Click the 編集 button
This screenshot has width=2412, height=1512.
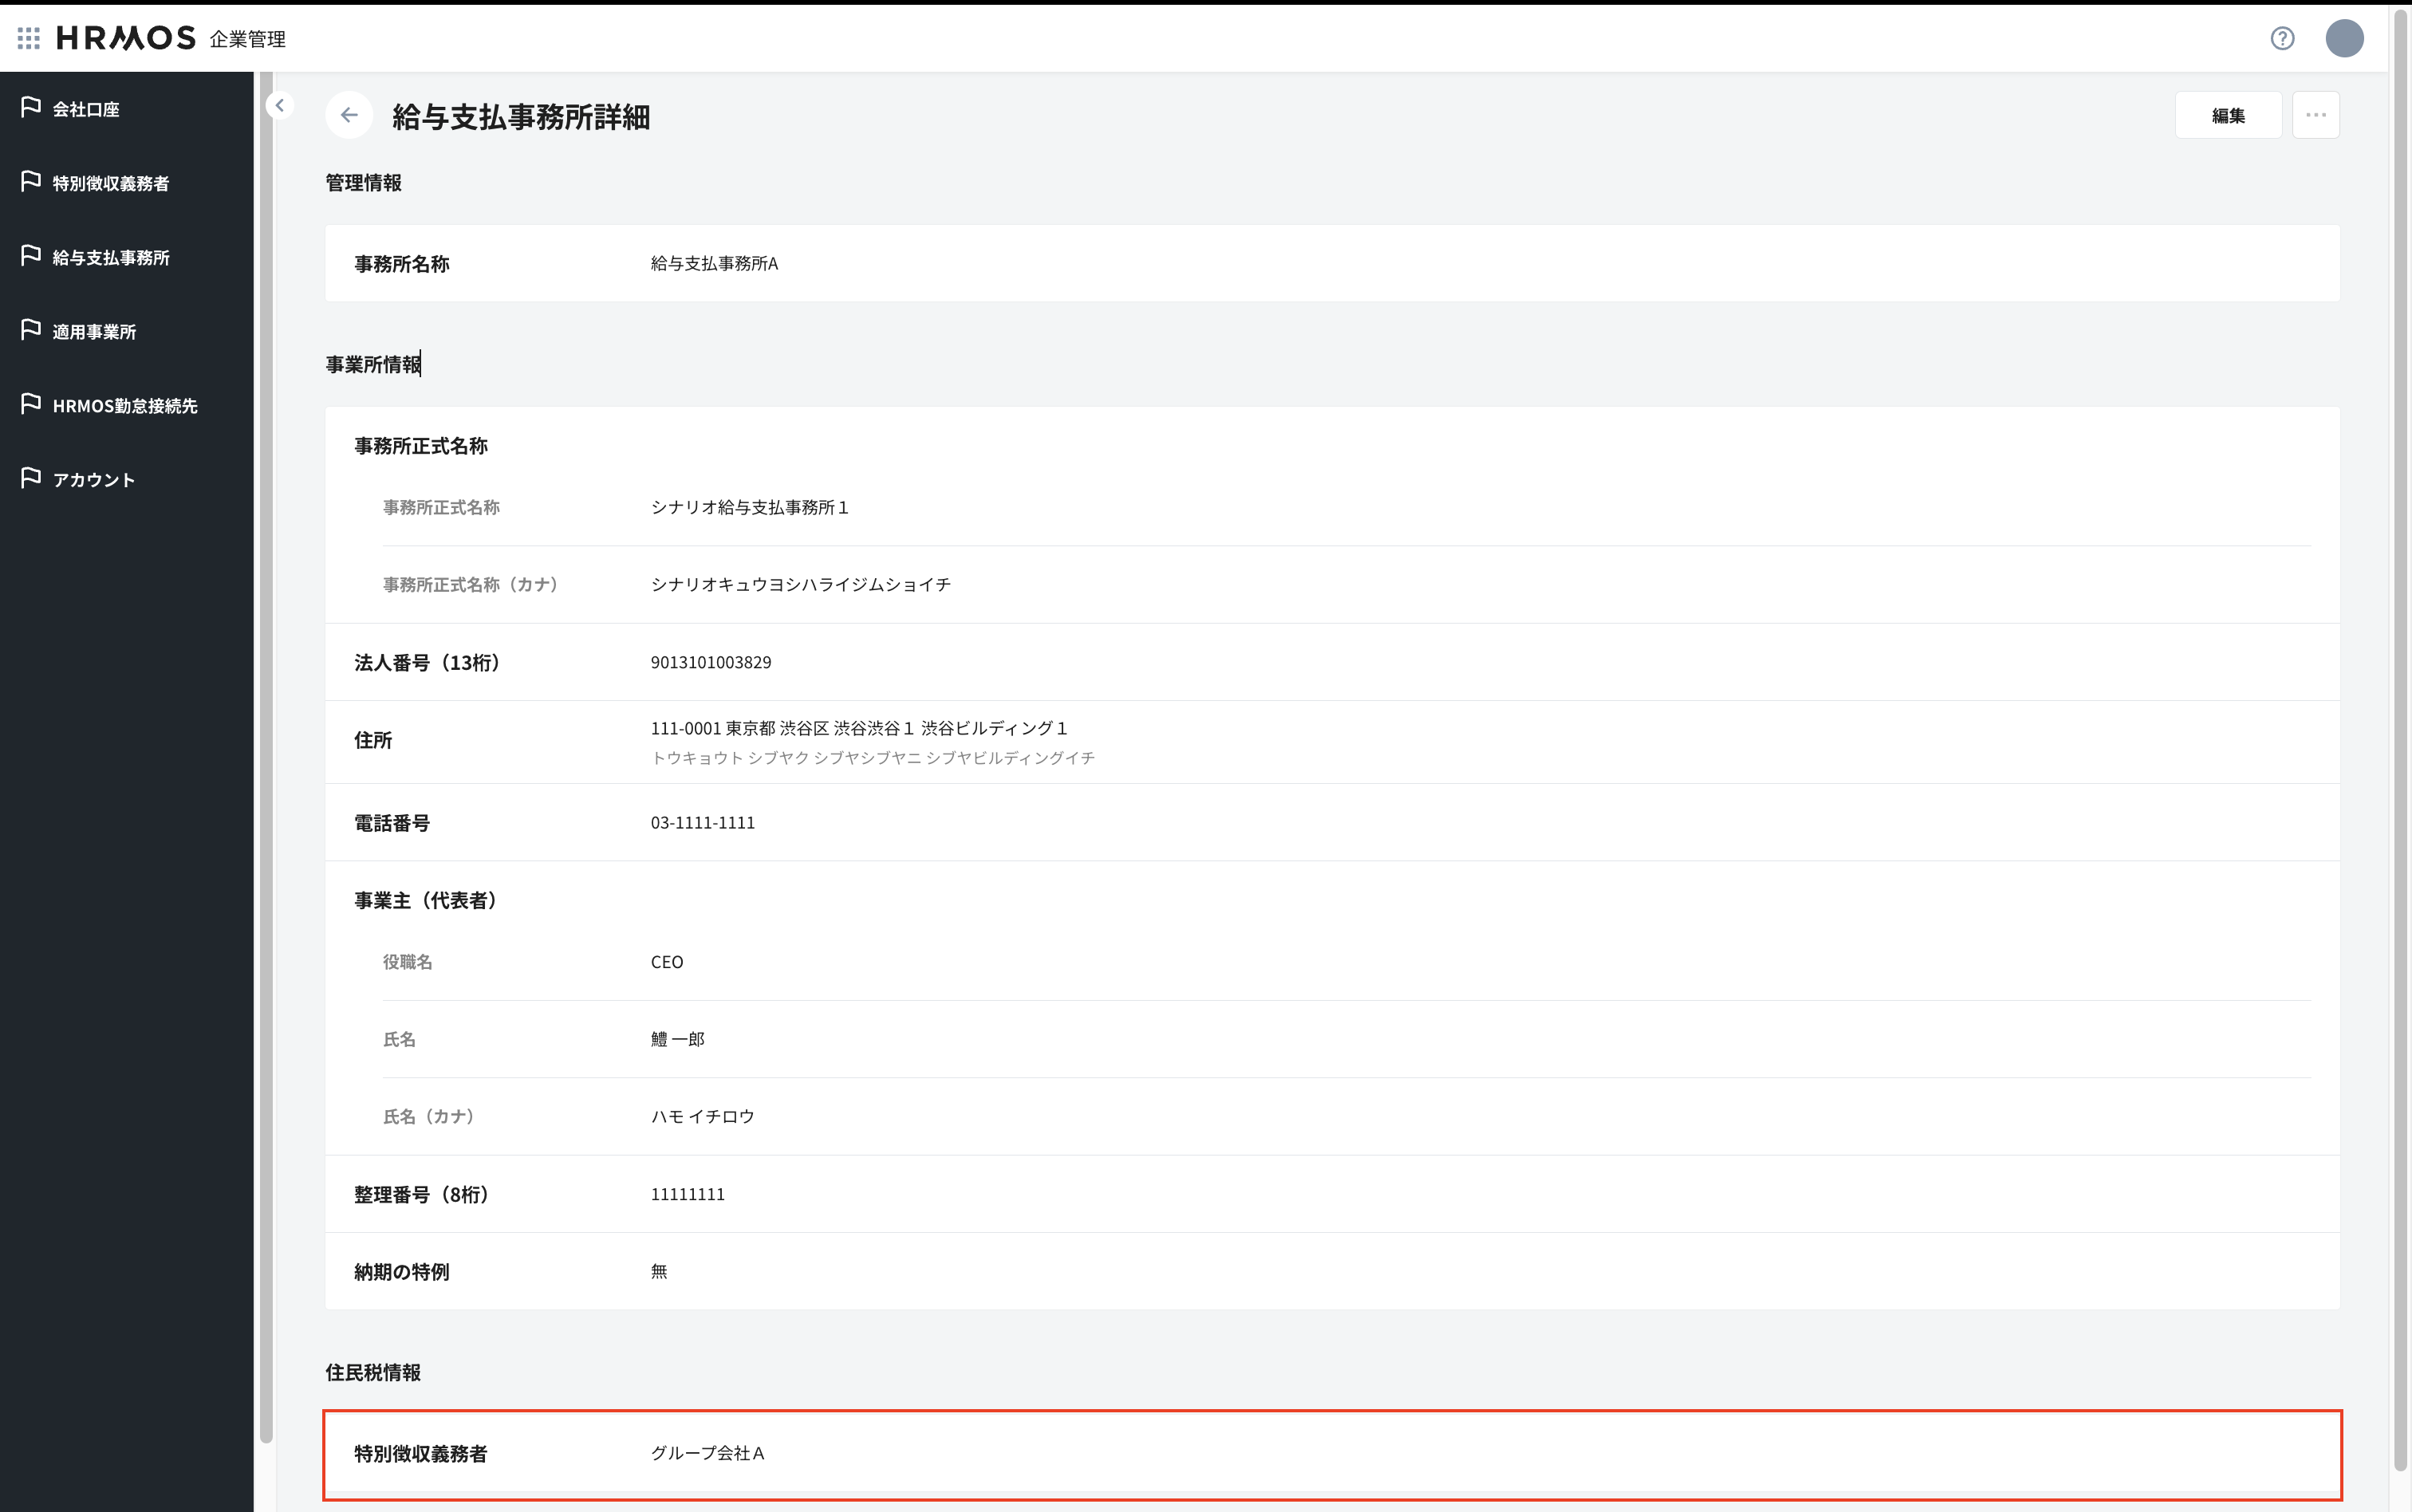[x=2227, y=115]
